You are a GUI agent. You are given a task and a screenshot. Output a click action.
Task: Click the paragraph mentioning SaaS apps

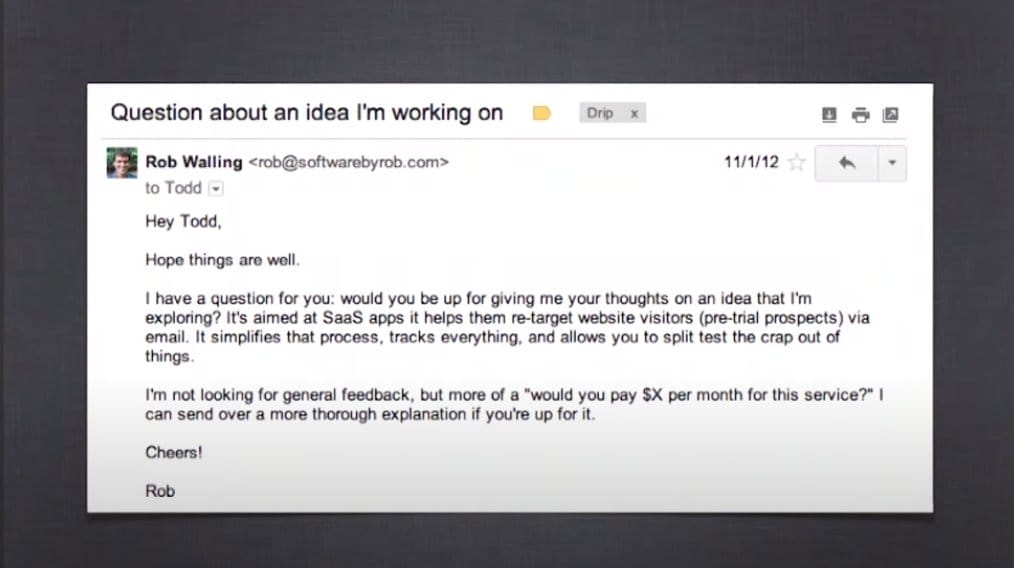[506, 318]
